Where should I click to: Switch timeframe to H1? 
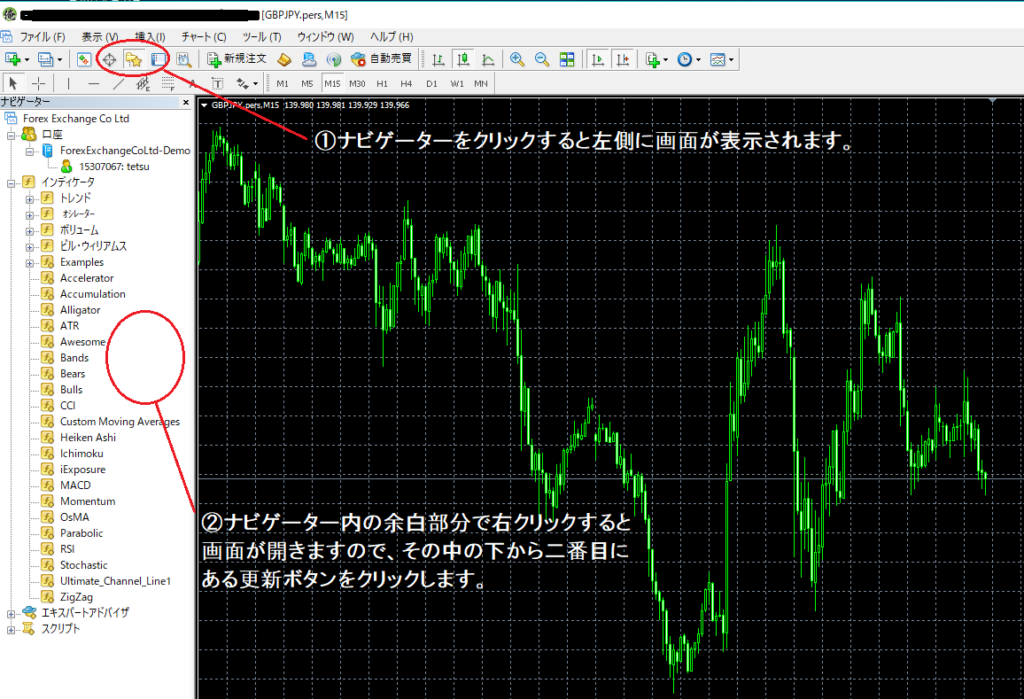(x=382, y=84)
